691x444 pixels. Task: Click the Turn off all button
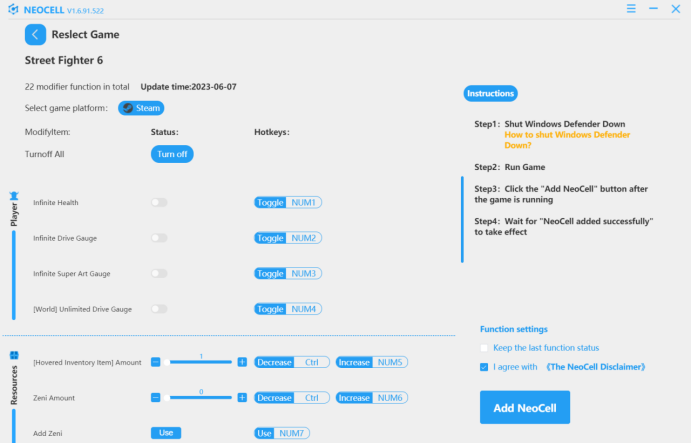[172, 154]
